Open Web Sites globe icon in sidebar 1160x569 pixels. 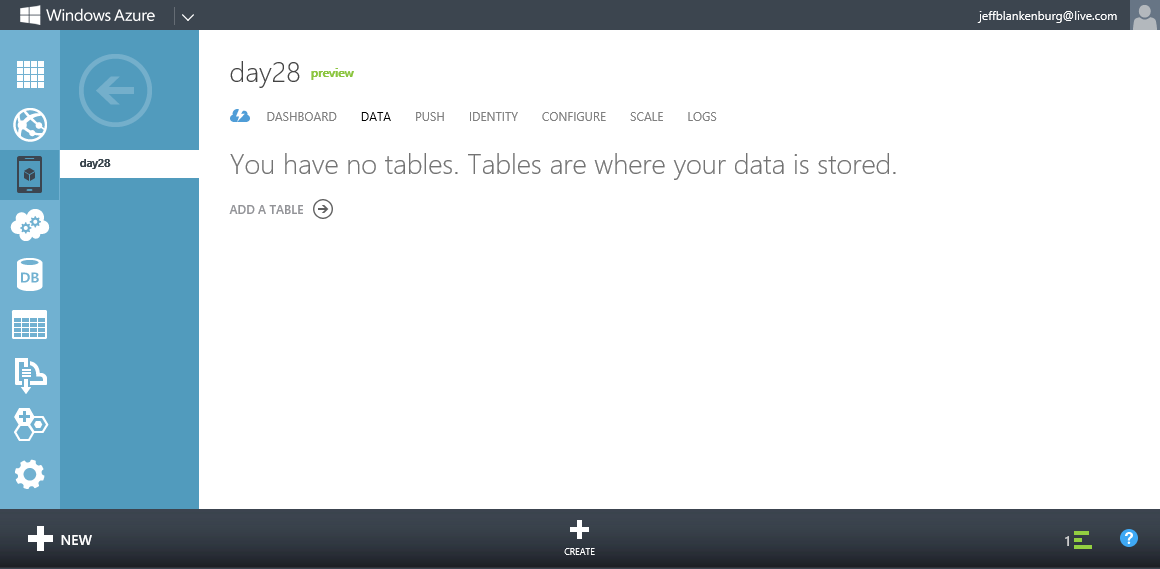(30, 125)
